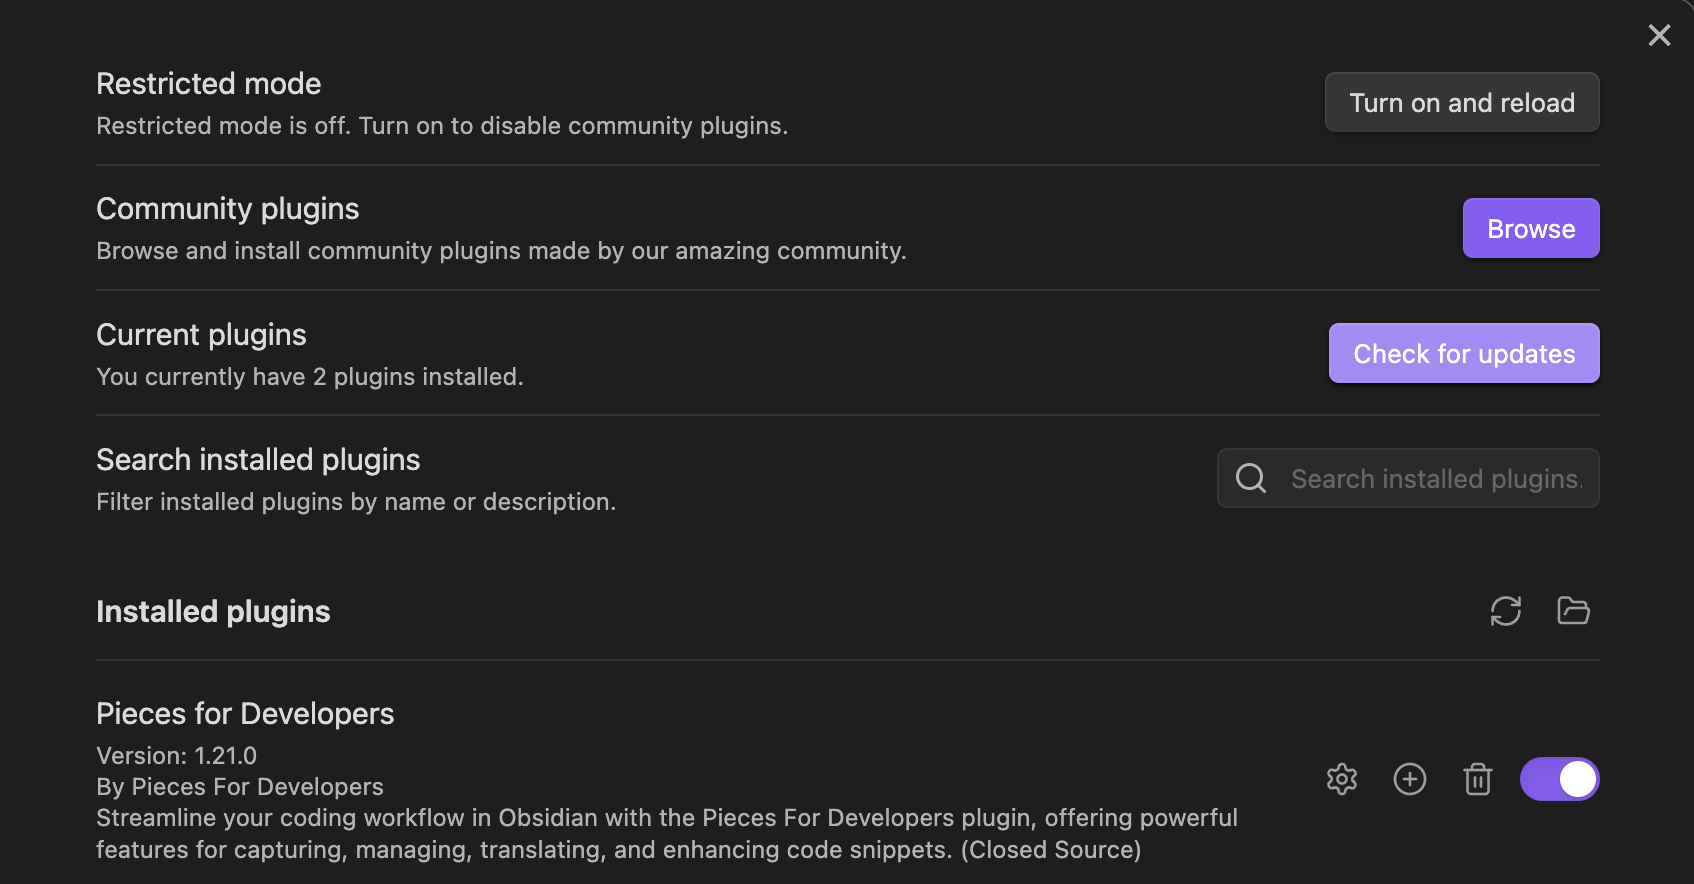This screenshot has height=884, width=1694.
Task: Focus the Search installed plugins field
Action: pos(1408,478)
